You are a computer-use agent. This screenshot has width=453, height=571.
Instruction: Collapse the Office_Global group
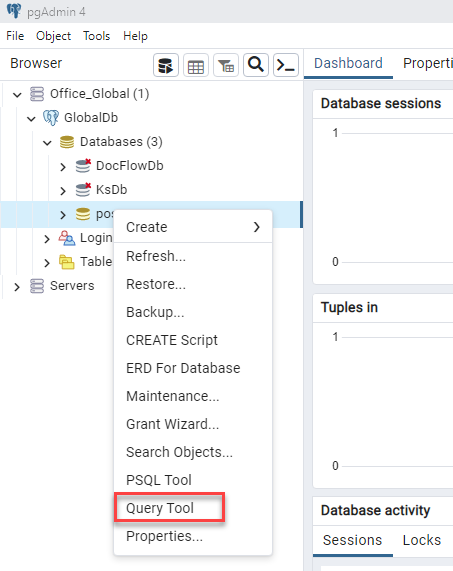[17, 95]
